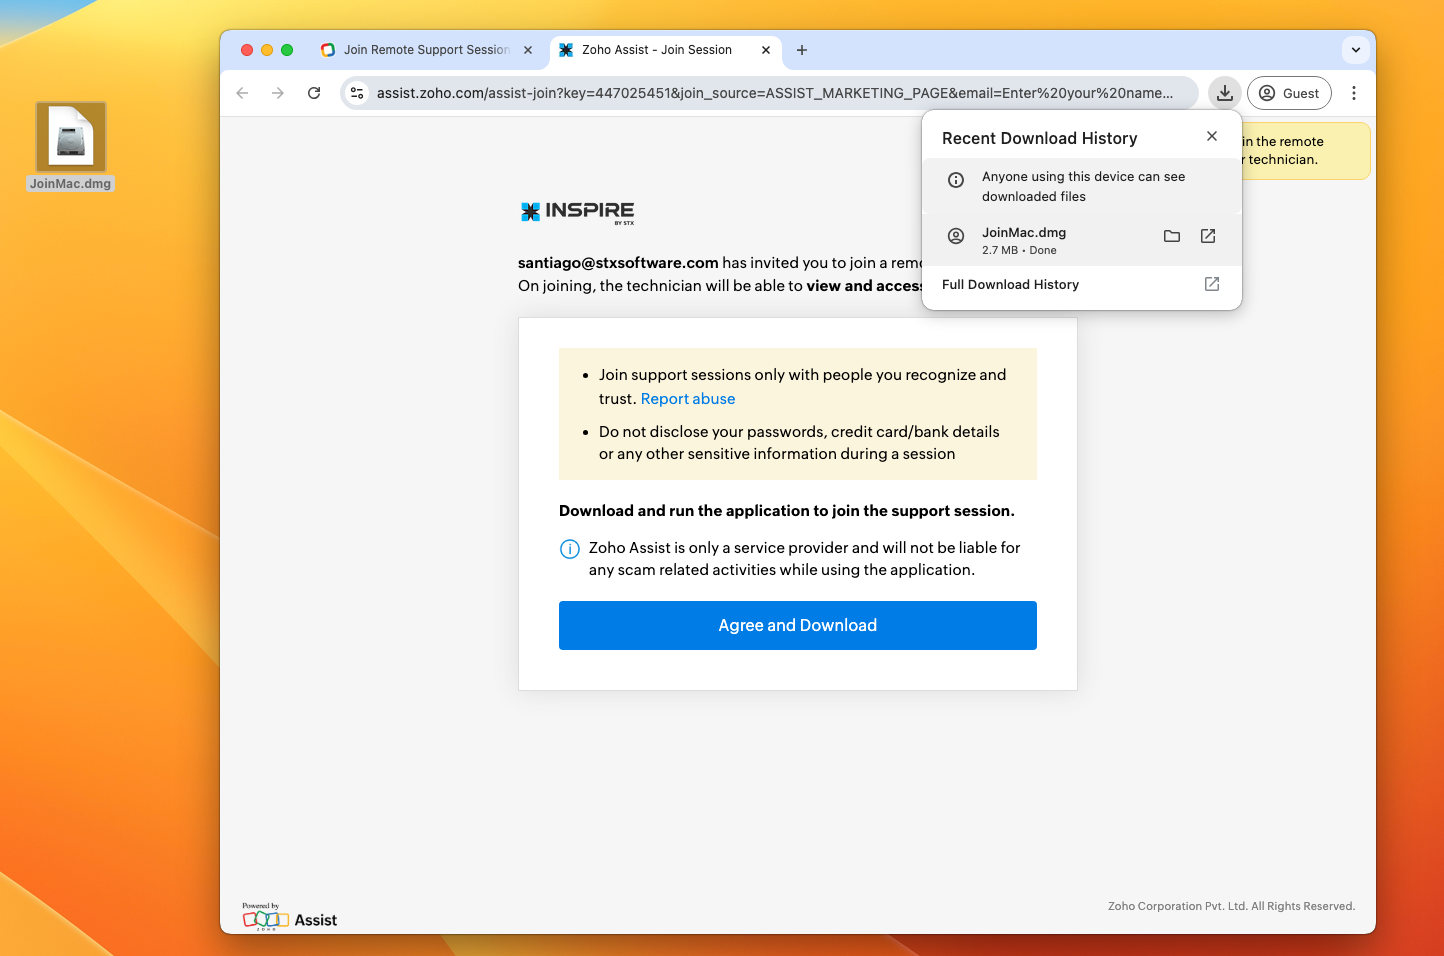The image size is (1444, 956).
Task: Click the info icon in the downloads notice
Action: click(956, 180)
